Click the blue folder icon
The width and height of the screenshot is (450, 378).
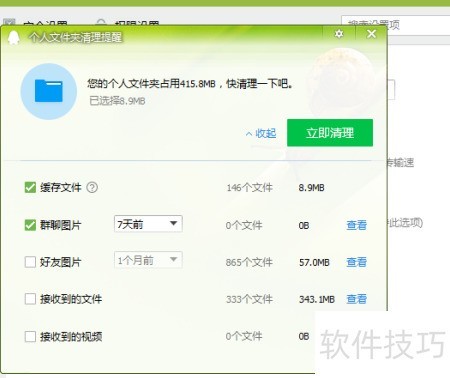[49, 91]
